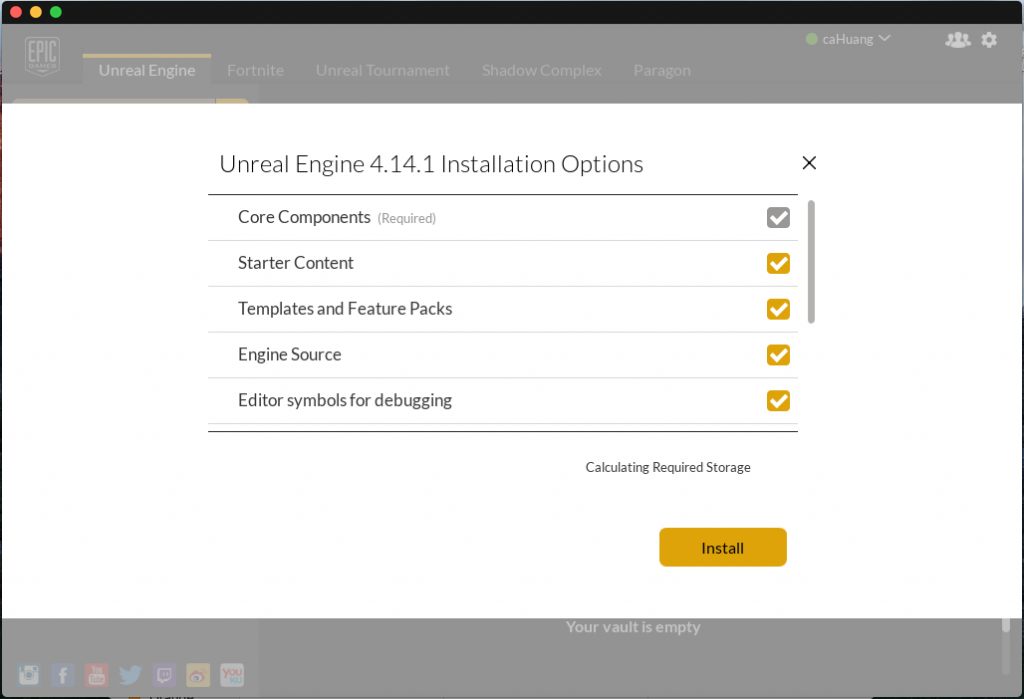1024x699 pixels.
Task: Open the Instagram social icon
Action: click(x=29, y=674)
